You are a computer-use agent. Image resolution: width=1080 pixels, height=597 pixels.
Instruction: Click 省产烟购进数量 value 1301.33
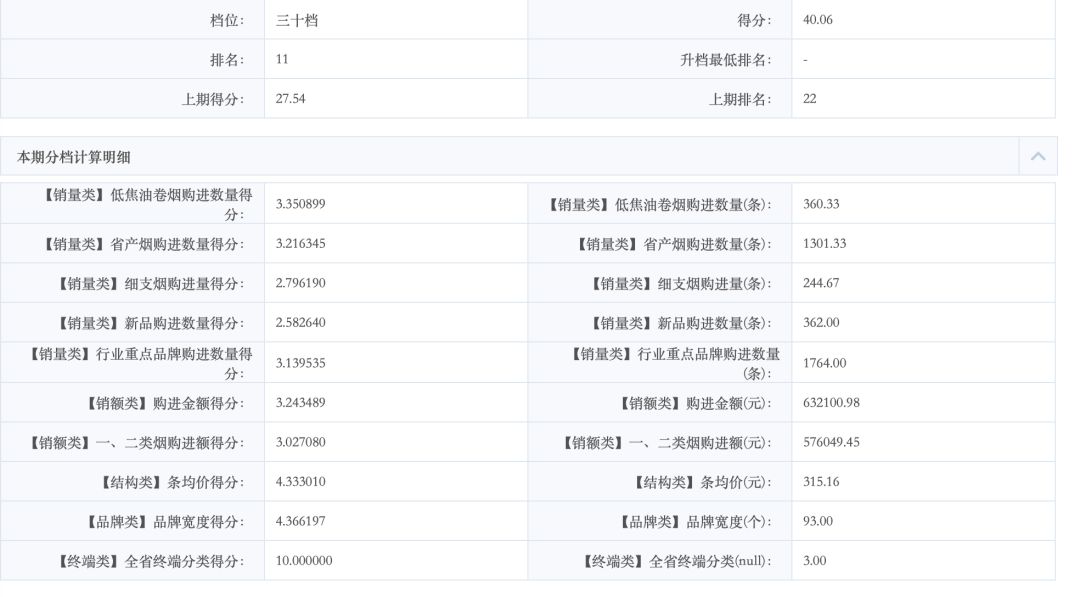coord(824,244)
